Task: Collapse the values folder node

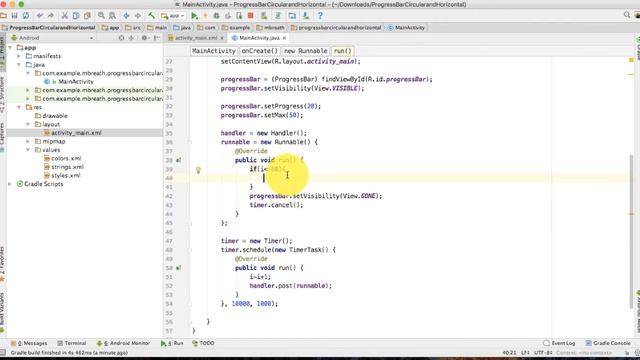Action: (x=28, y=150)
